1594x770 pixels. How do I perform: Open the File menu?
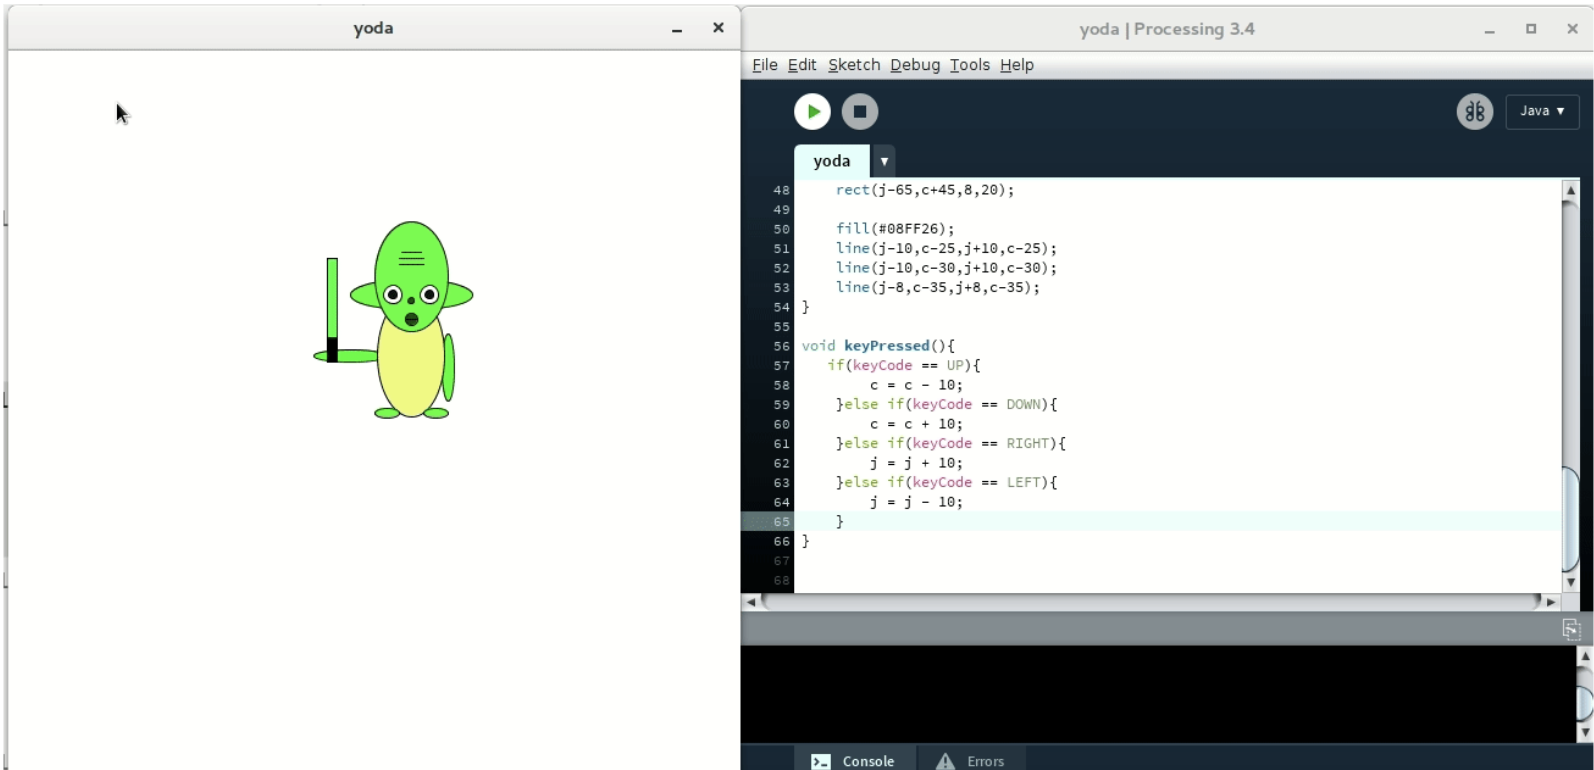[x=764, y=65]
